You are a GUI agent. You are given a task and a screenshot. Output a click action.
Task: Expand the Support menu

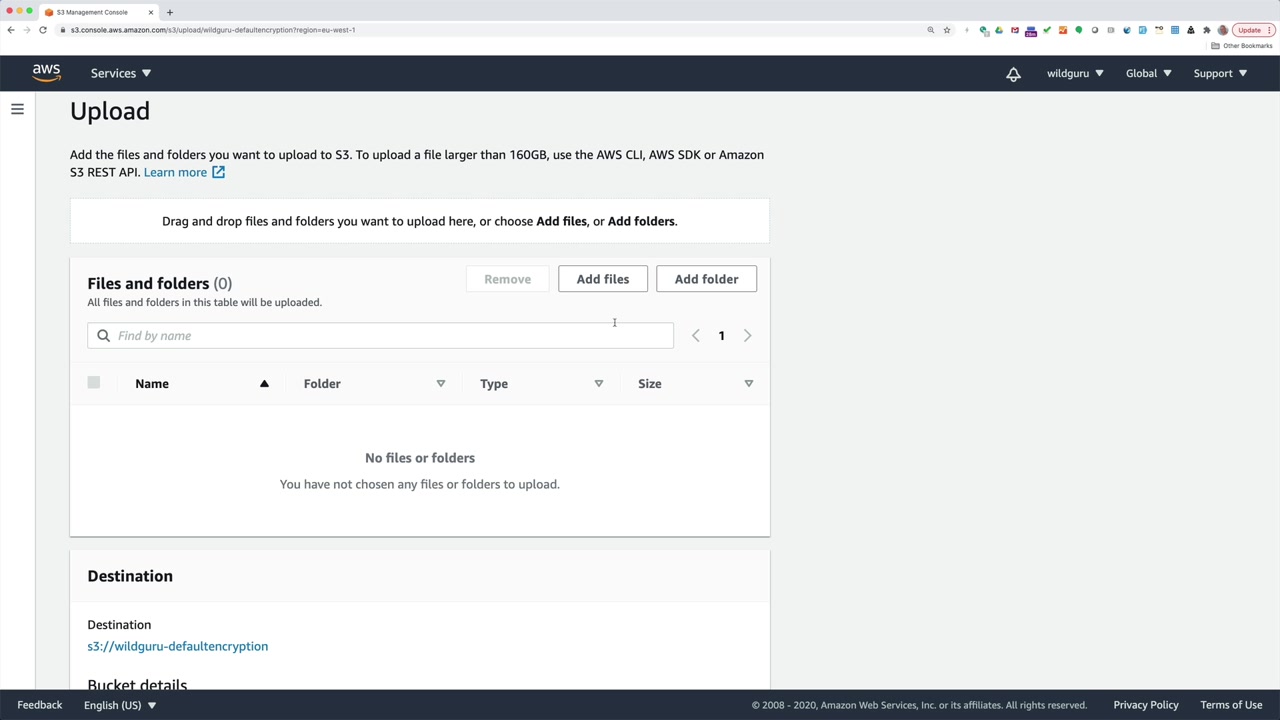(x=1220, y=73)
